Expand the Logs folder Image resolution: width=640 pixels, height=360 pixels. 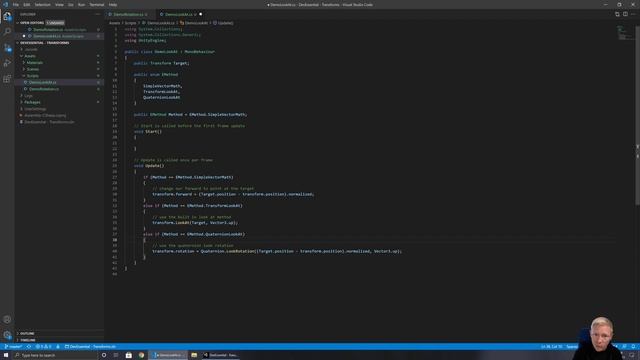tap(28, 96)
